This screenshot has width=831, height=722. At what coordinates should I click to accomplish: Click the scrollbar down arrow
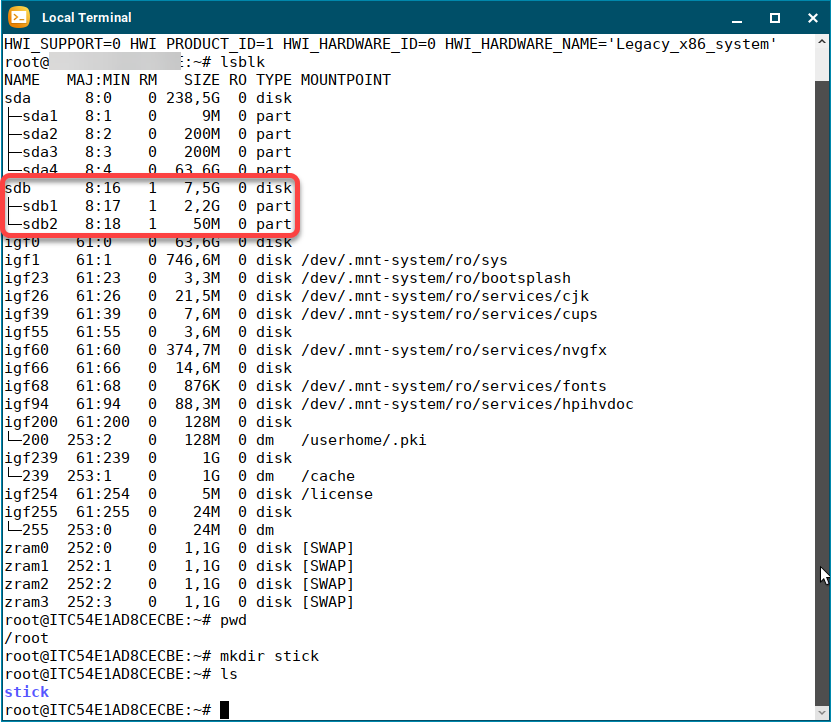822,710
